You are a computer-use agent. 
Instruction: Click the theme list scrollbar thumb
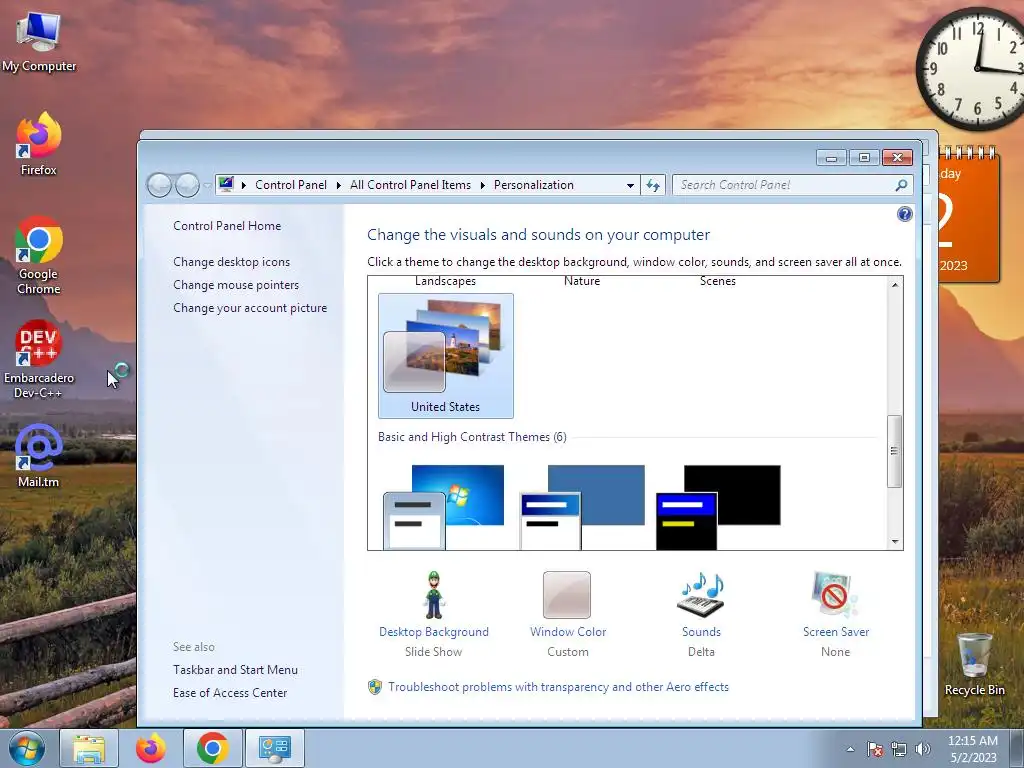click(x=895, y=451)
